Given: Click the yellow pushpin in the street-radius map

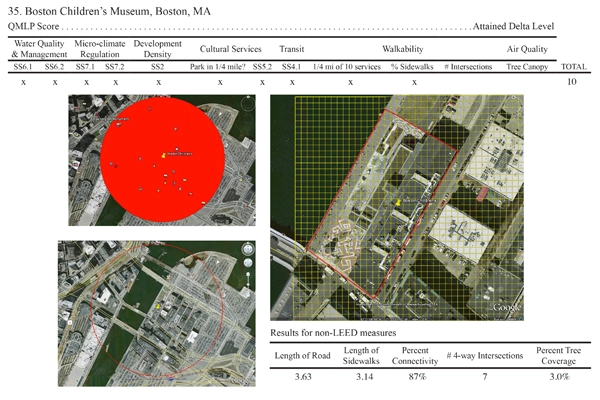Looking at the screenshot, I should pyautogui.click(x=158, y=306).
